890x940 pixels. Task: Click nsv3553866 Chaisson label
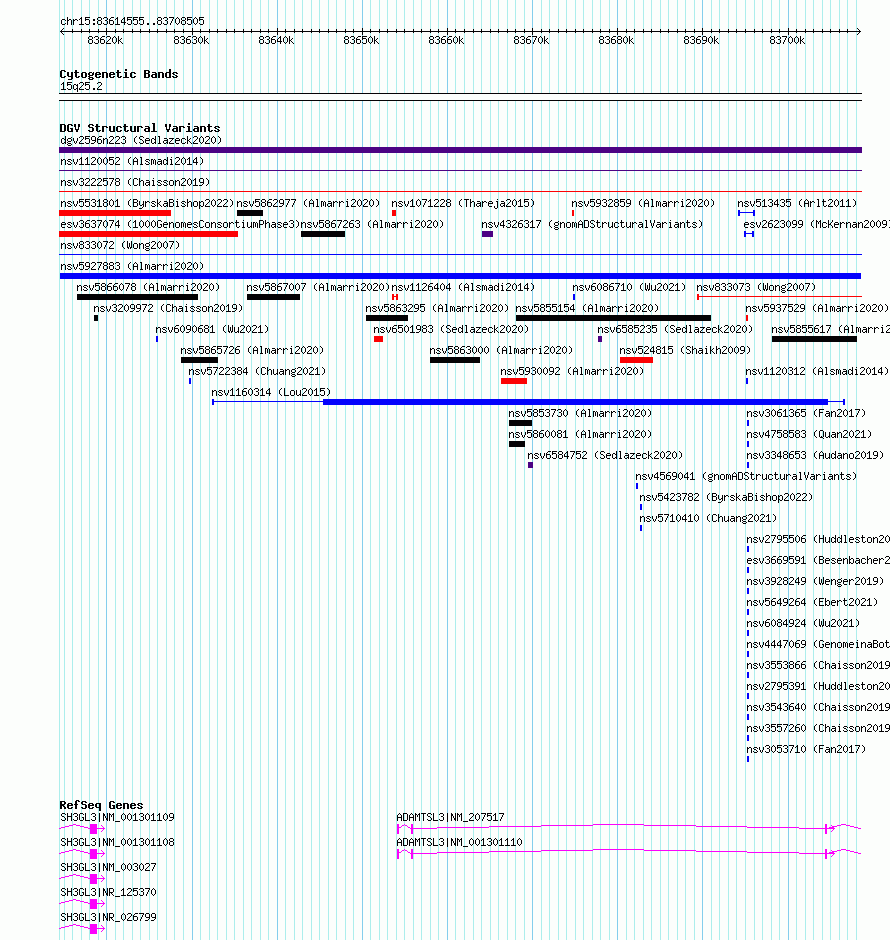point(818,665)
